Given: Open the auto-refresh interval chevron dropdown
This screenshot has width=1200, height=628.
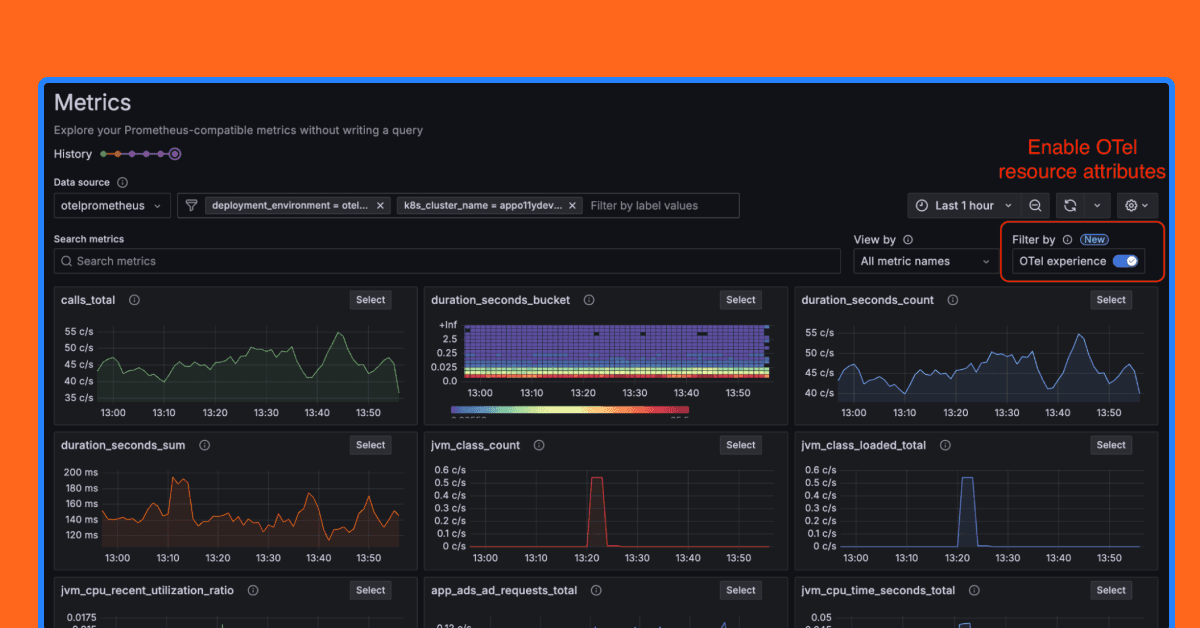Looking at the screenshot, I should pos(1097,205).
